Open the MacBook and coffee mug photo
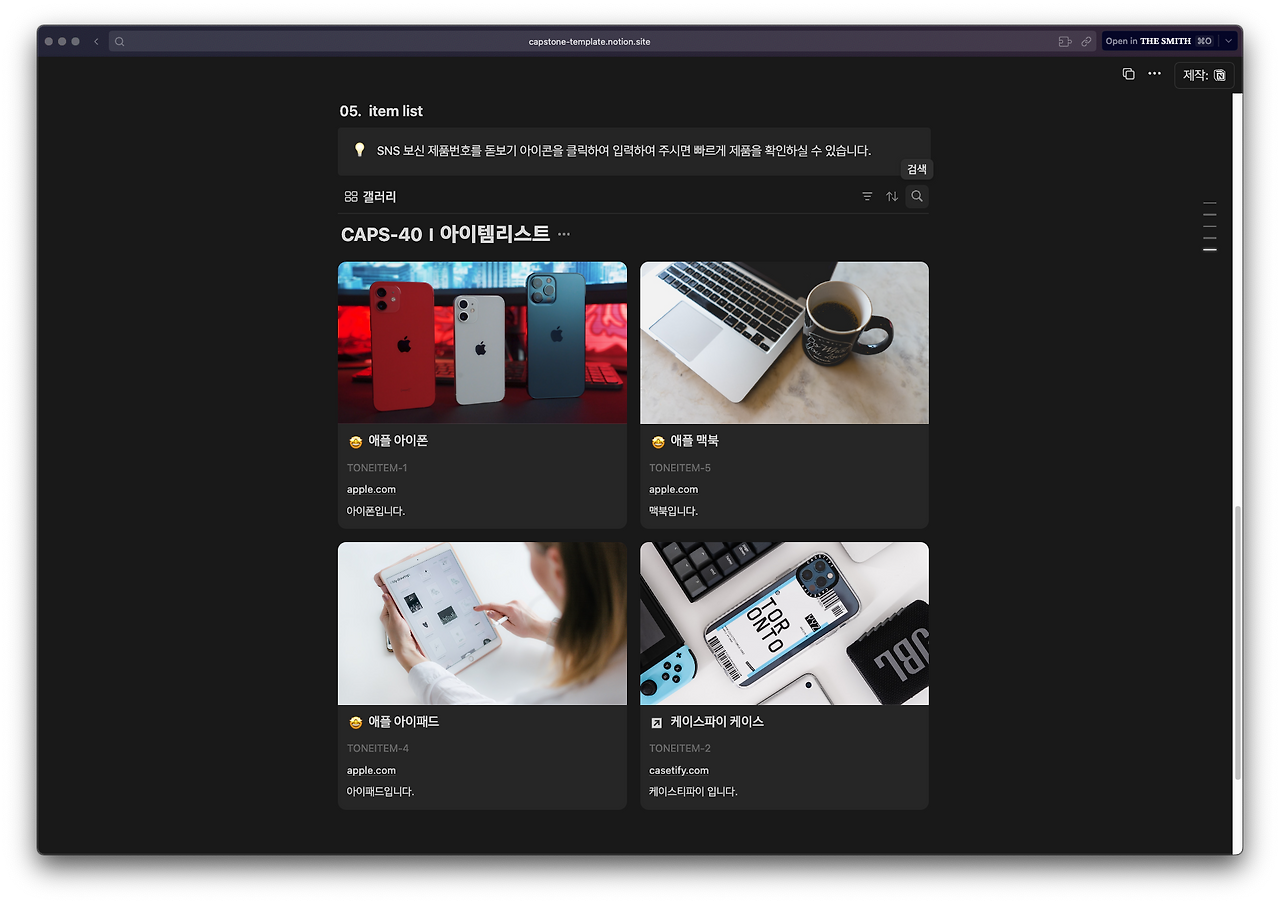The width and height of the screenshot is (1280, 904). pyautogui.click(x=784, y=343)
